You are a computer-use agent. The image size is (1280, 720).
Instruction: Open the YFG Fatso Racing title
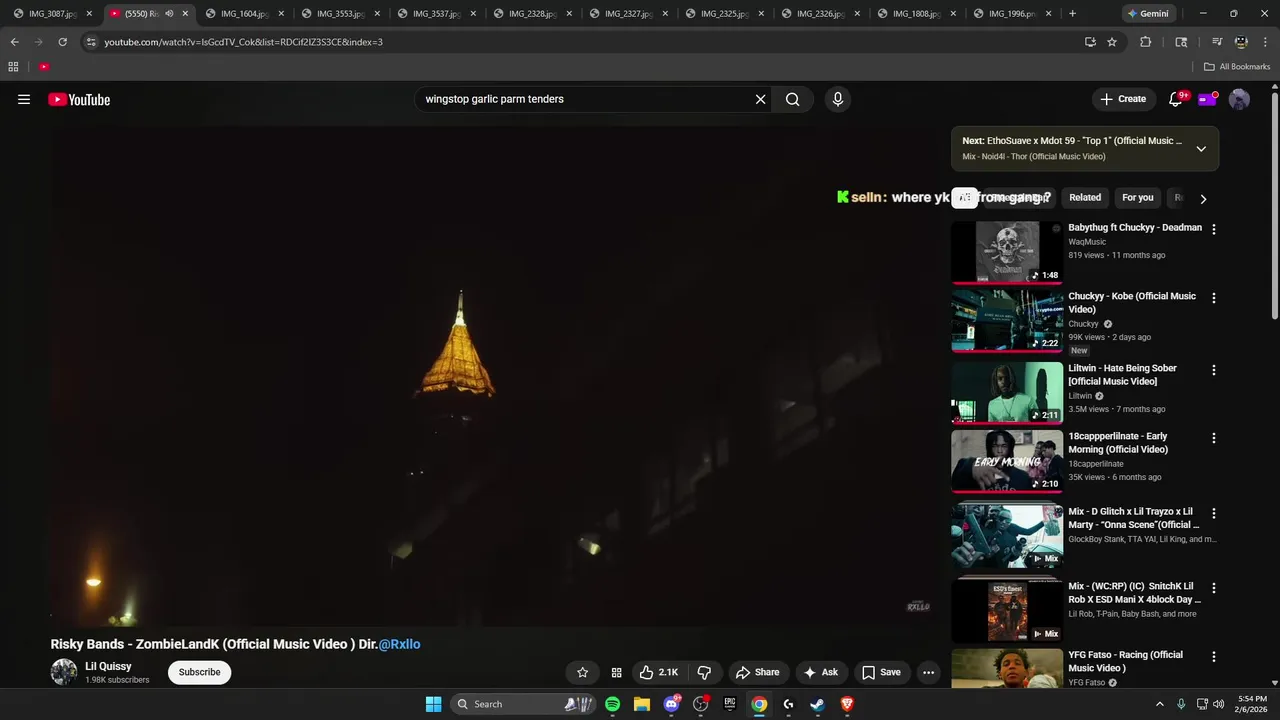tap(1125, 661)
